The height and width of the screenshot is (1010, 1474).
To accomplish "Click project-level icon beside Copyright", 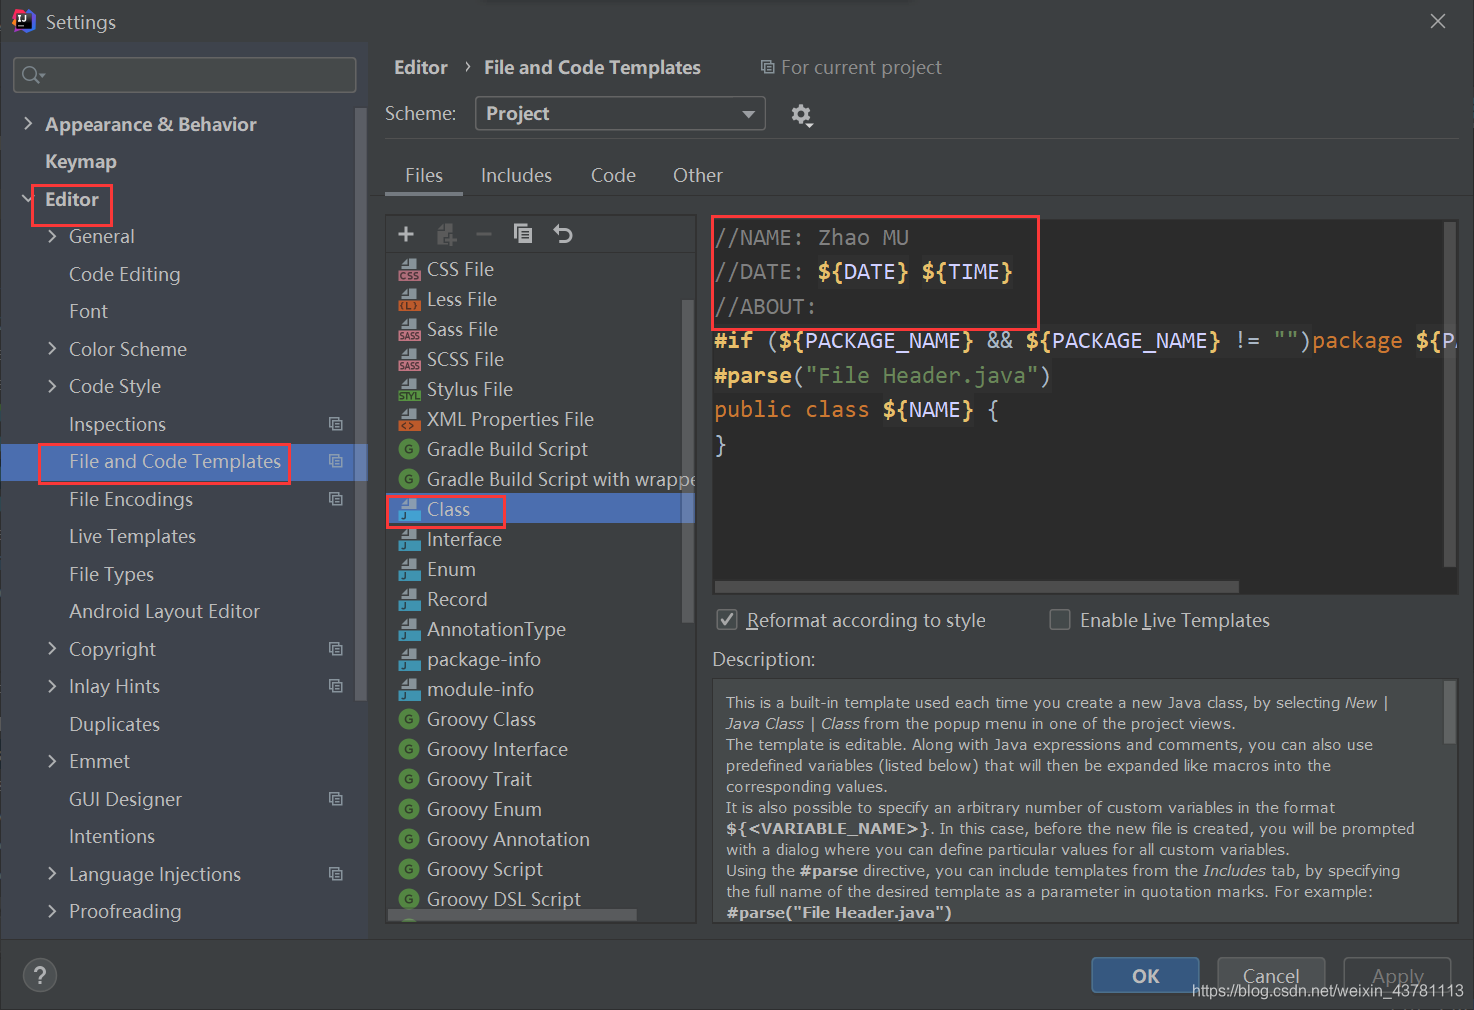I will tap(336, 649).
